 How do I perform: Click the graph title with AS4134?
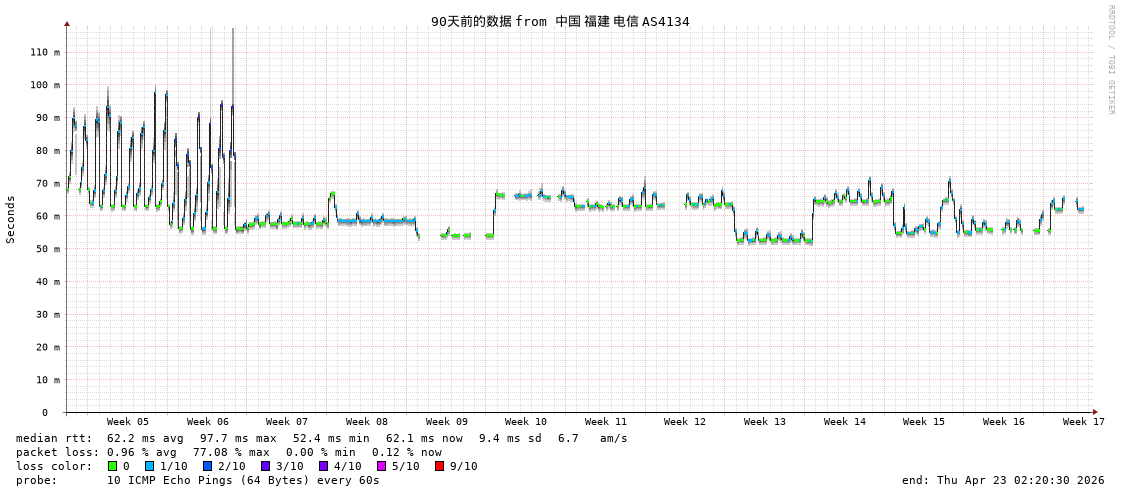[560, 21]
